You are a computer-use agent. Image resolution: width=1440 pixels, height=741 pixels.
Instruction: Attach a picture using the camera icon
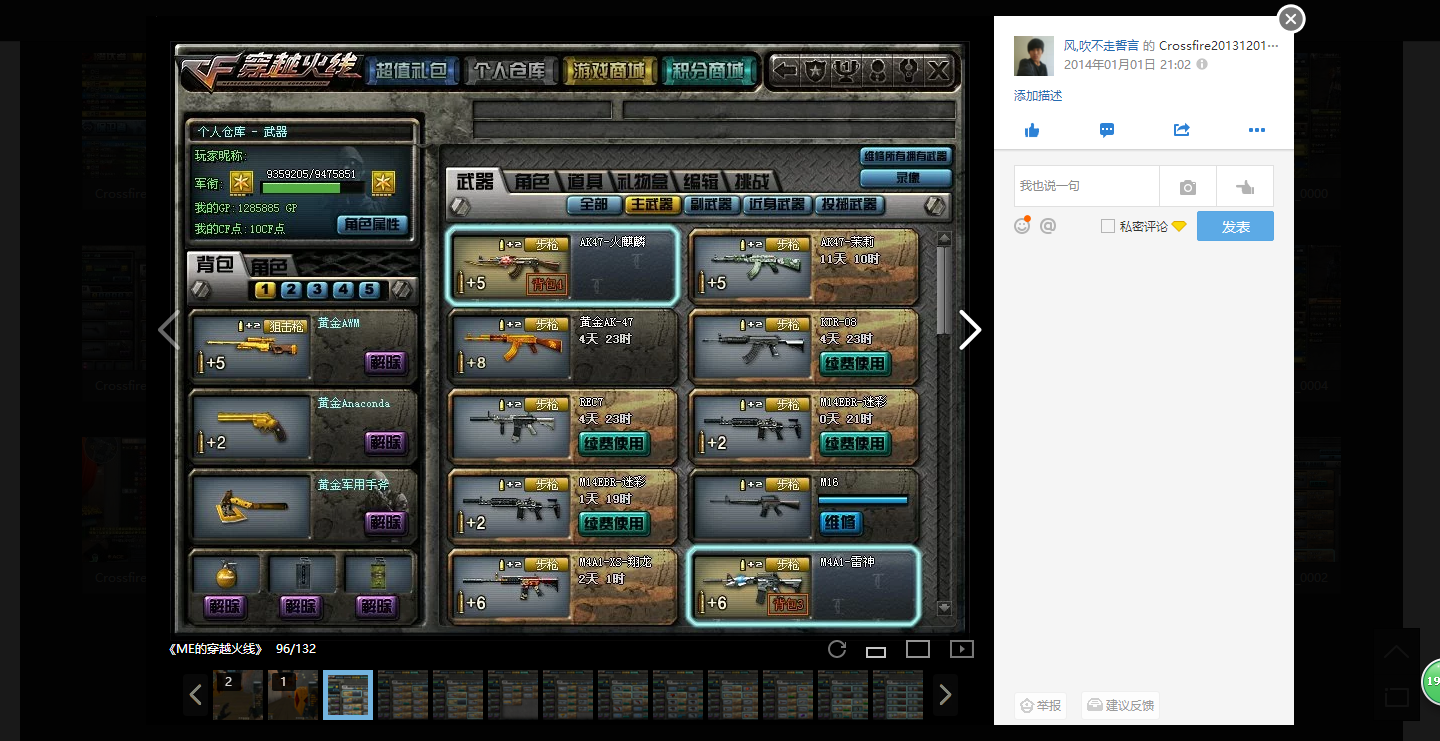[x=1188, y=187]
